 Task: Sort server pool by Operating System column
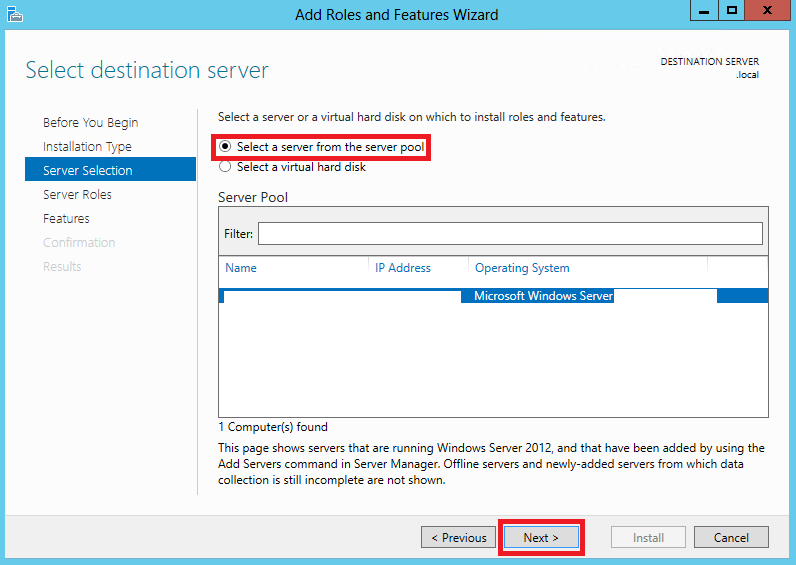click(522, 268)
